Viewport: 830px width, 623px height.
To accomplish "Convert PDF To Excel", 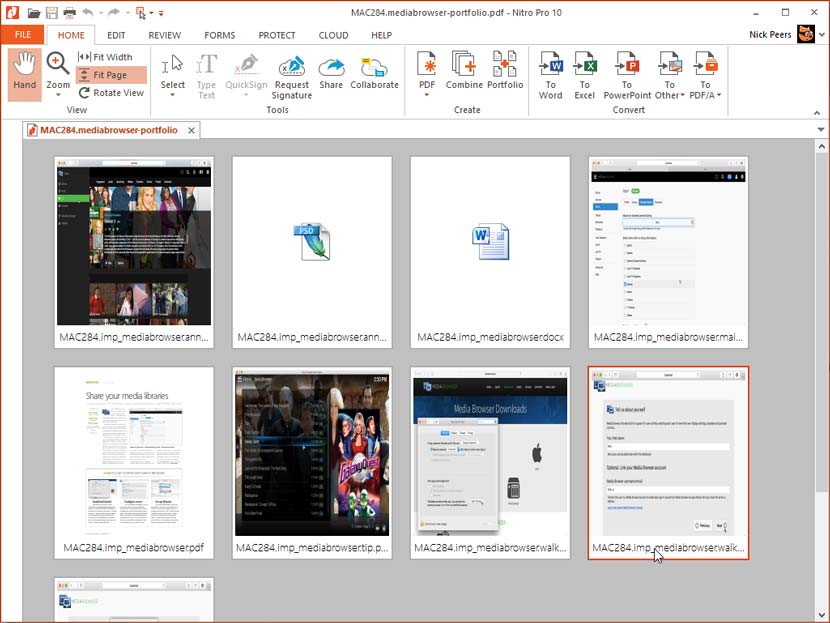I will 585,76.
